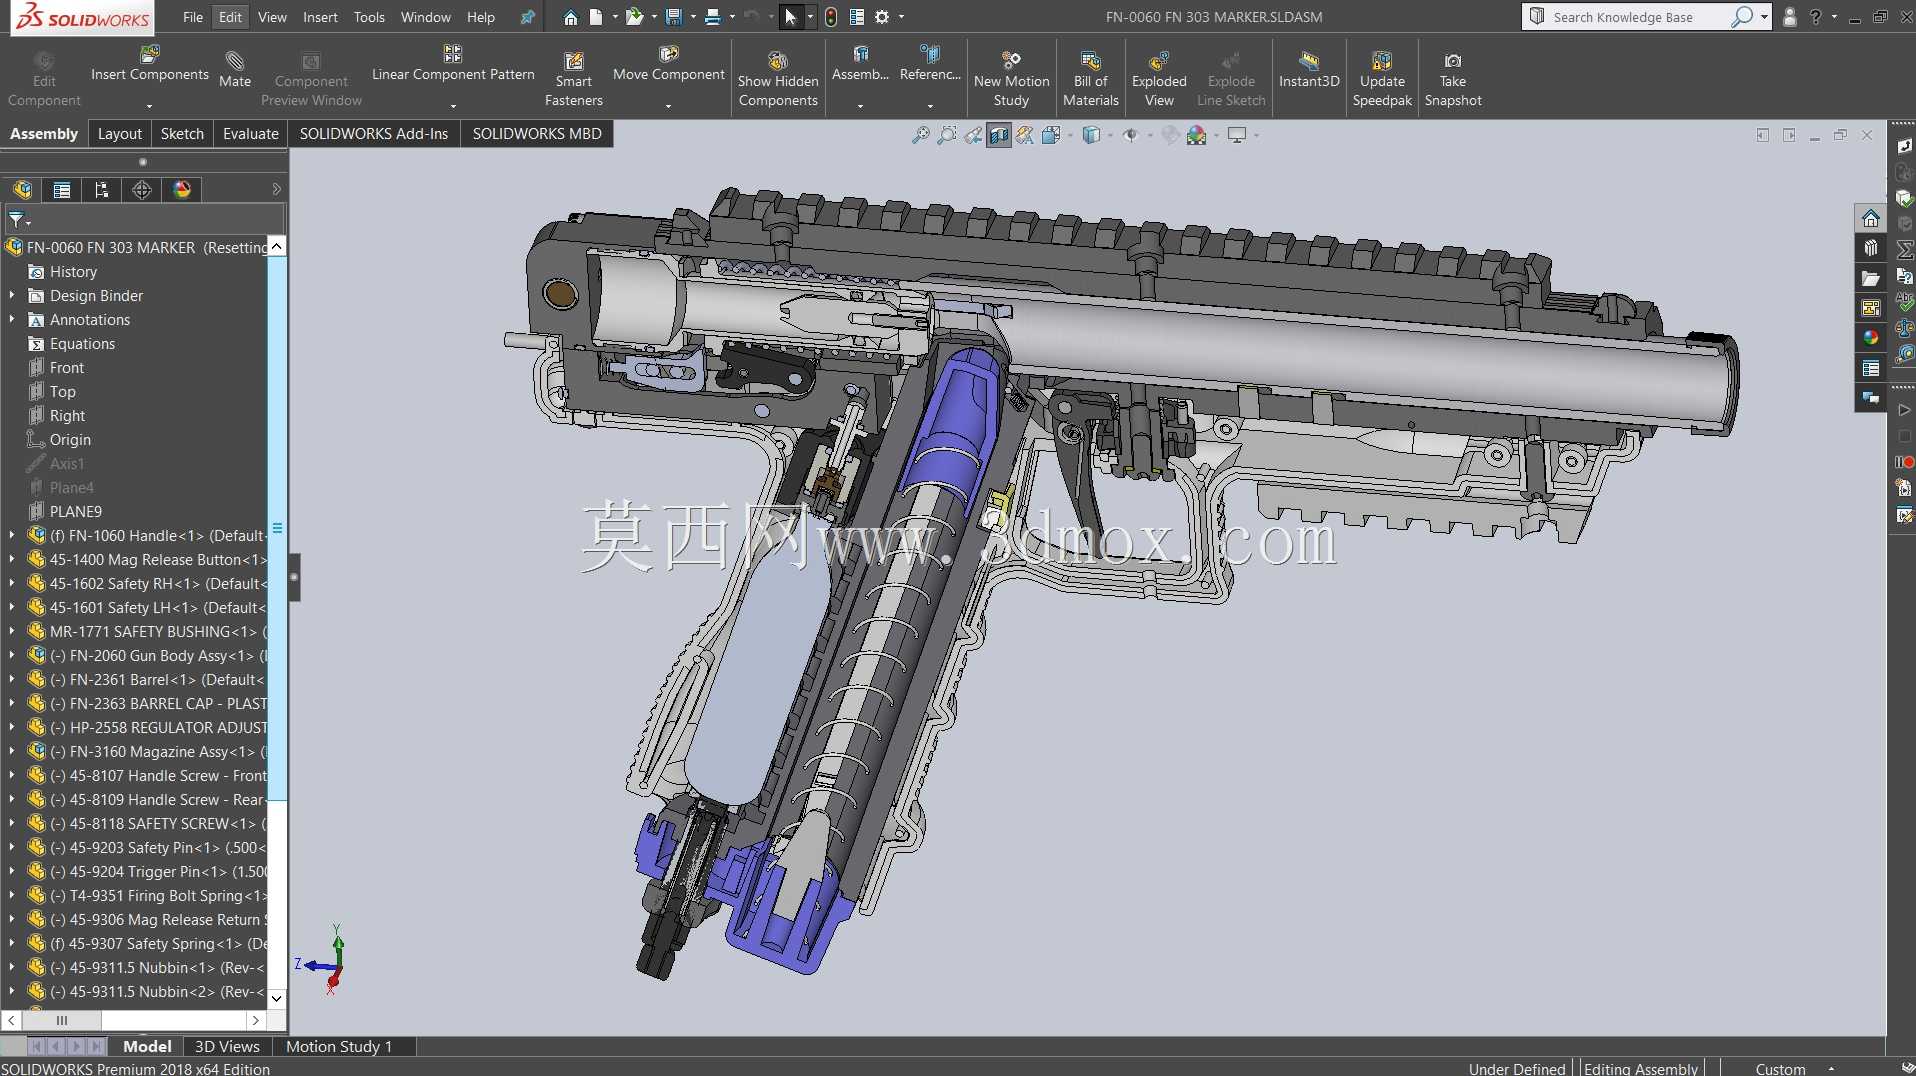Take Snapshot of the assembly

tap(1453, 80)
